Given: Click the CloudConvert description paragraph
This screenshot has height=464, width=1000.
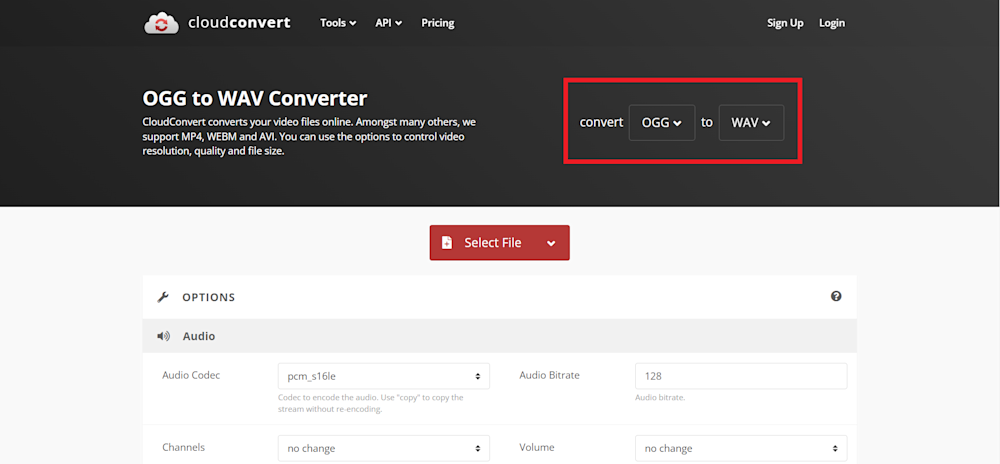Looking at the screenshot, I should pos(309,136).
